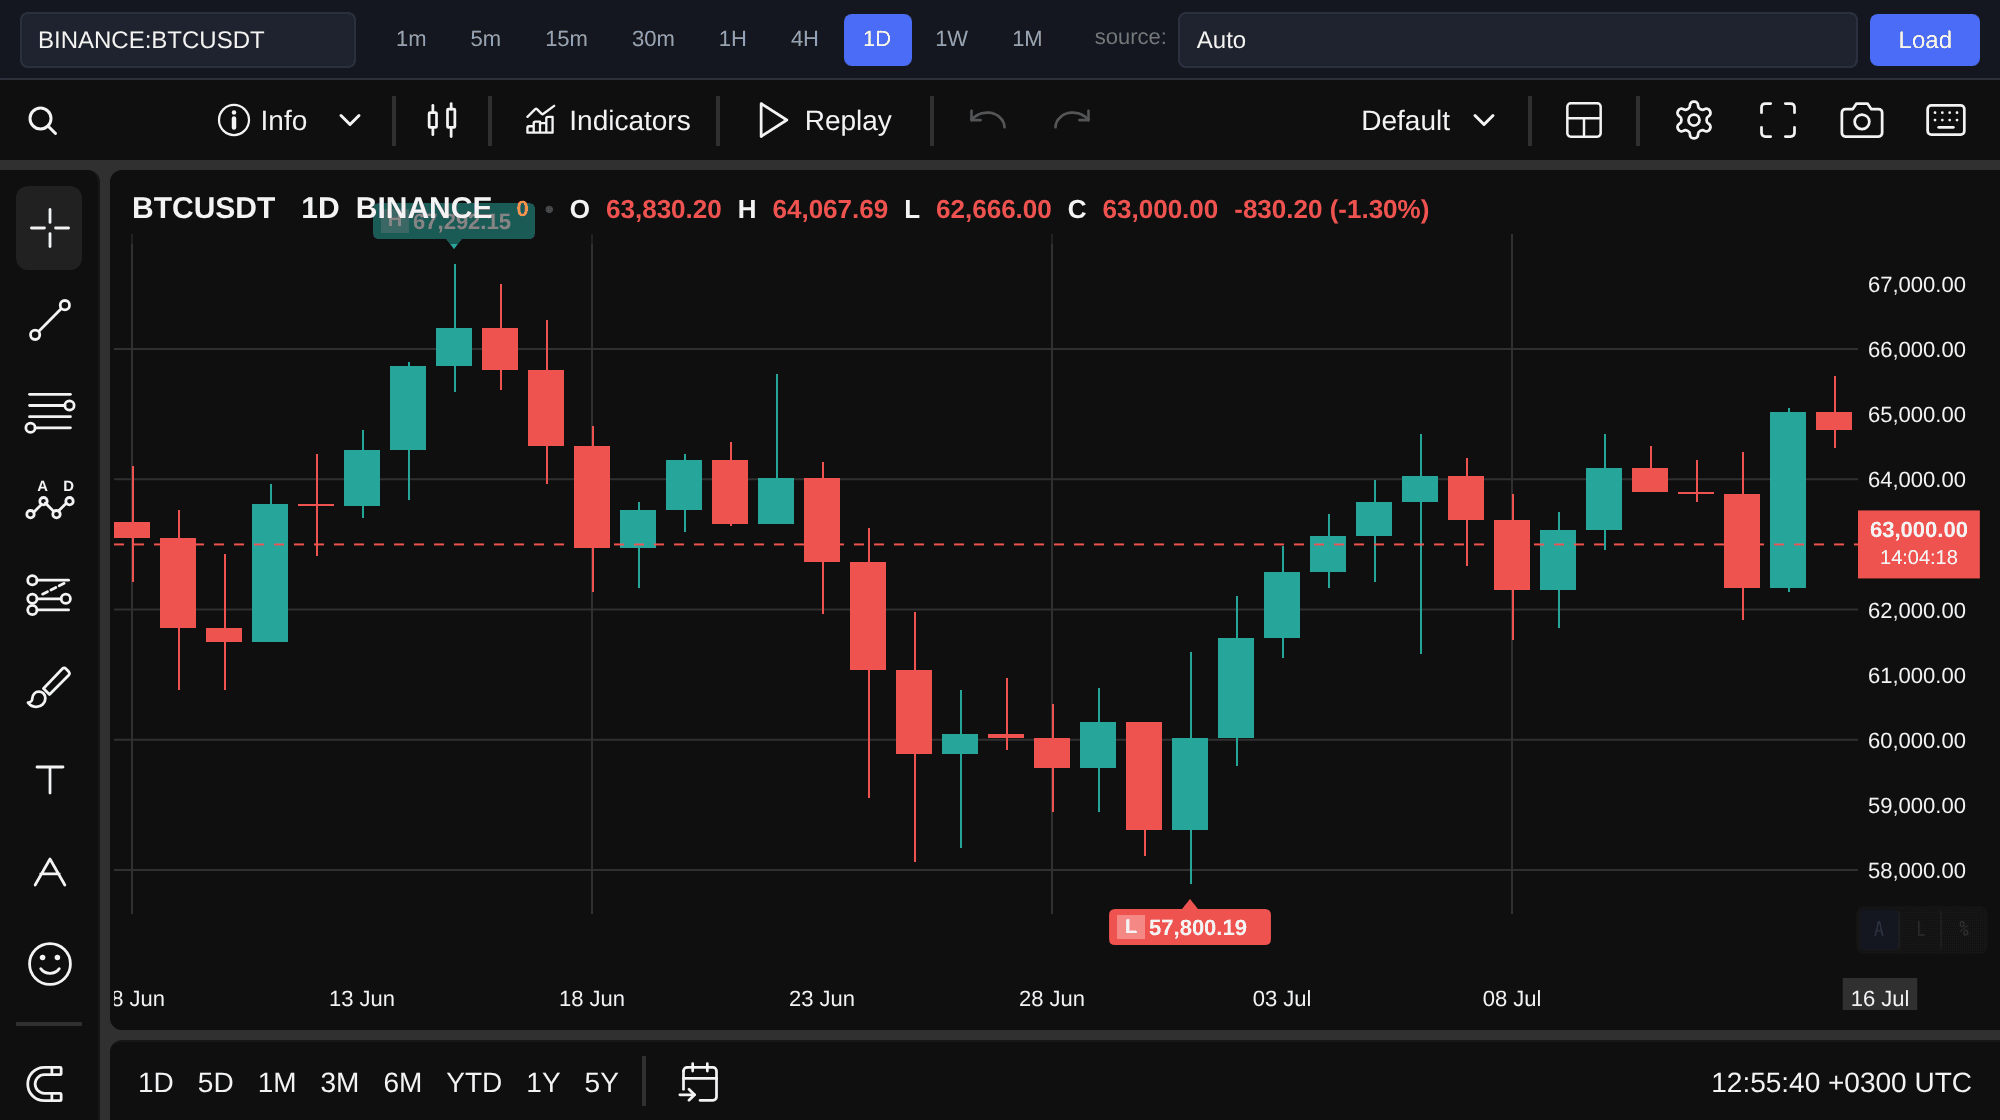Open chart settings gear

pos(1694,120)
